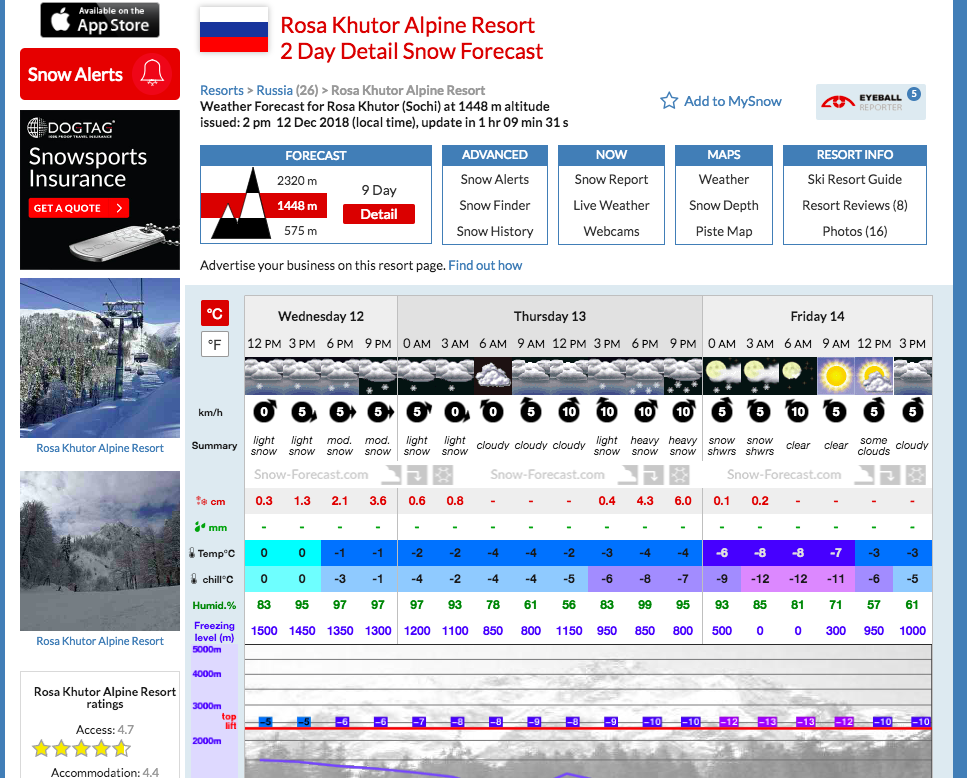Click the 1500 freezing level value

(x=264, y=630)
